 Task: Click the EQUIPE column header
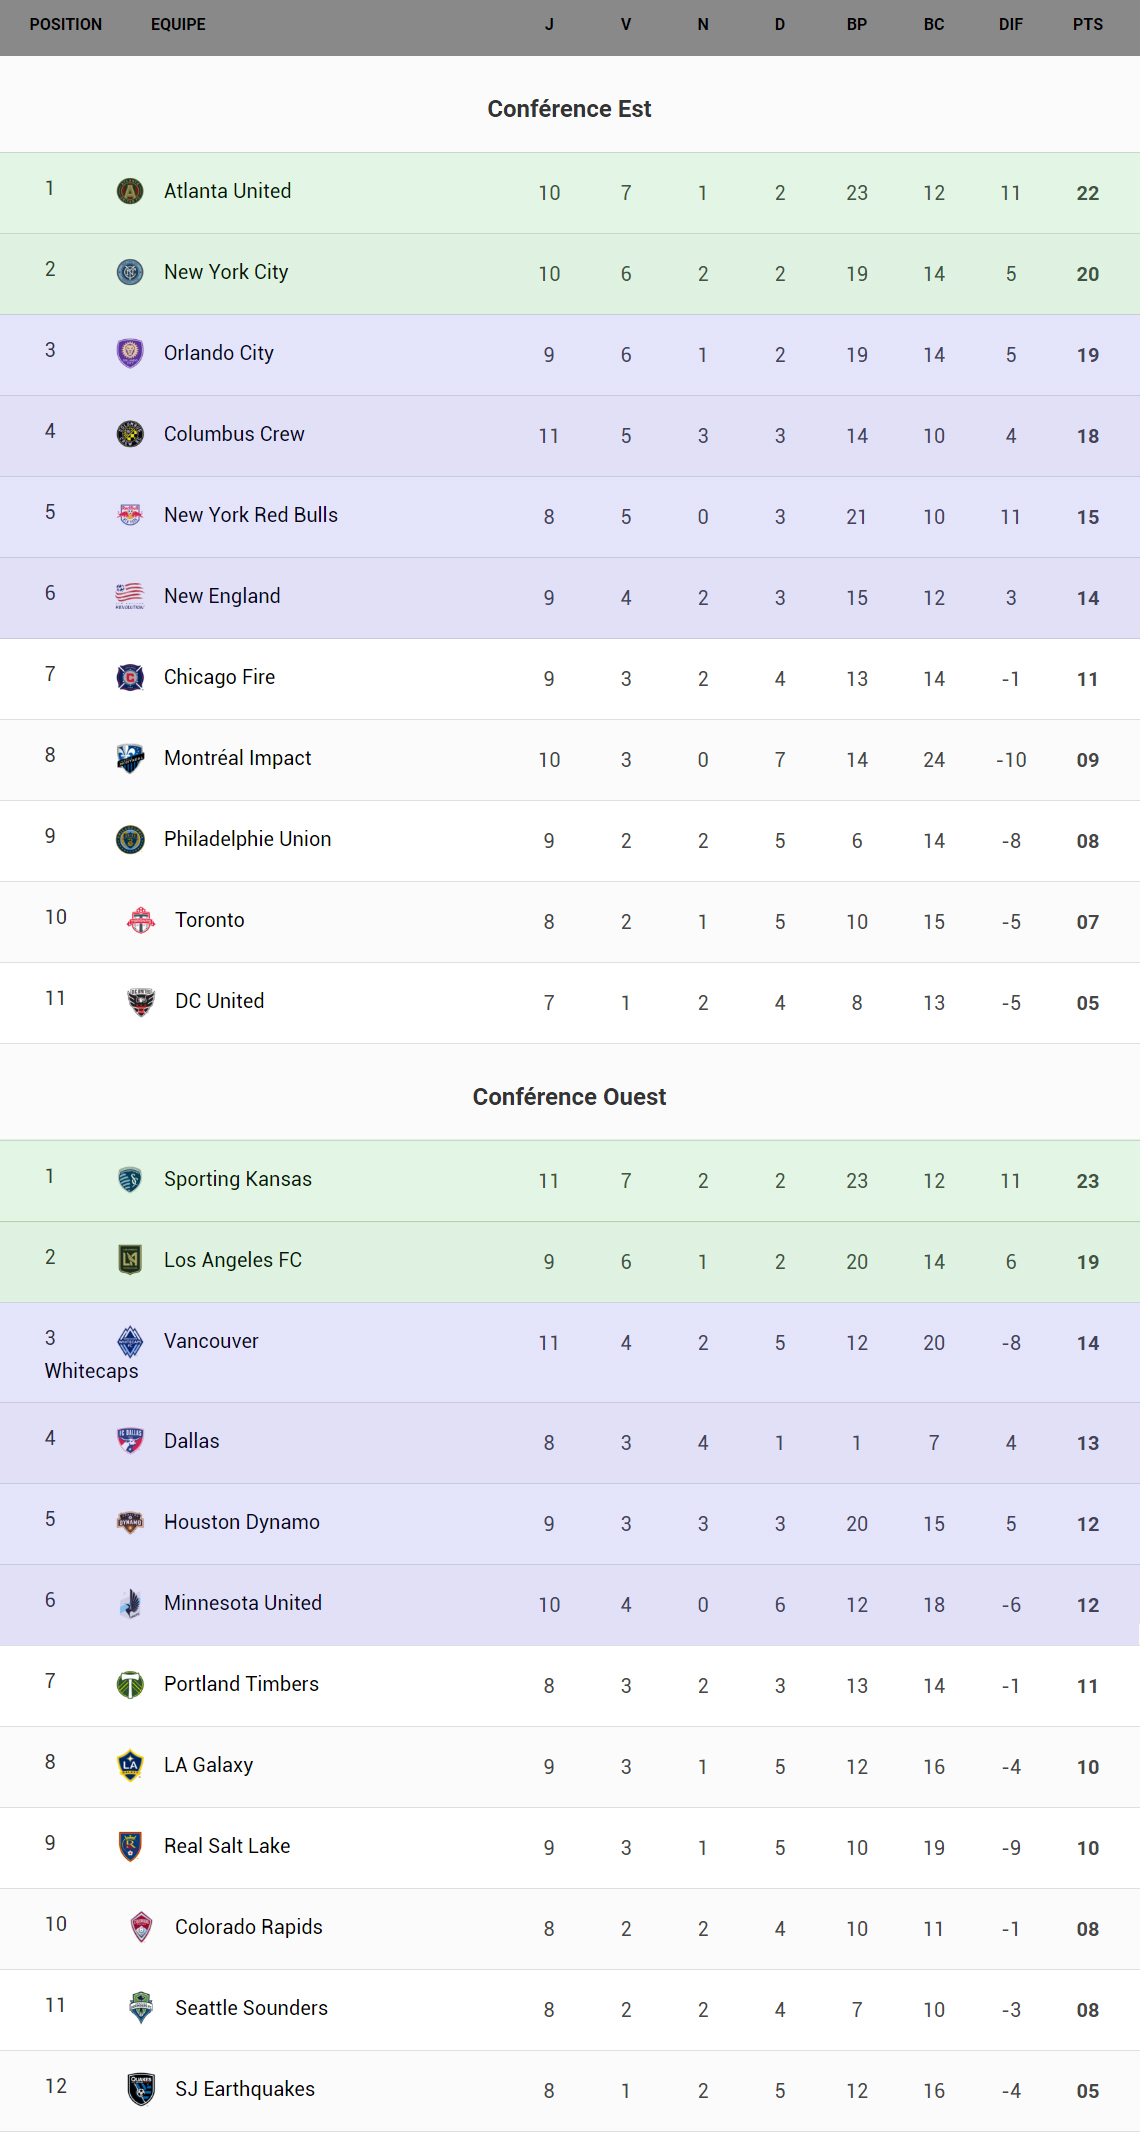click(178, 24)
